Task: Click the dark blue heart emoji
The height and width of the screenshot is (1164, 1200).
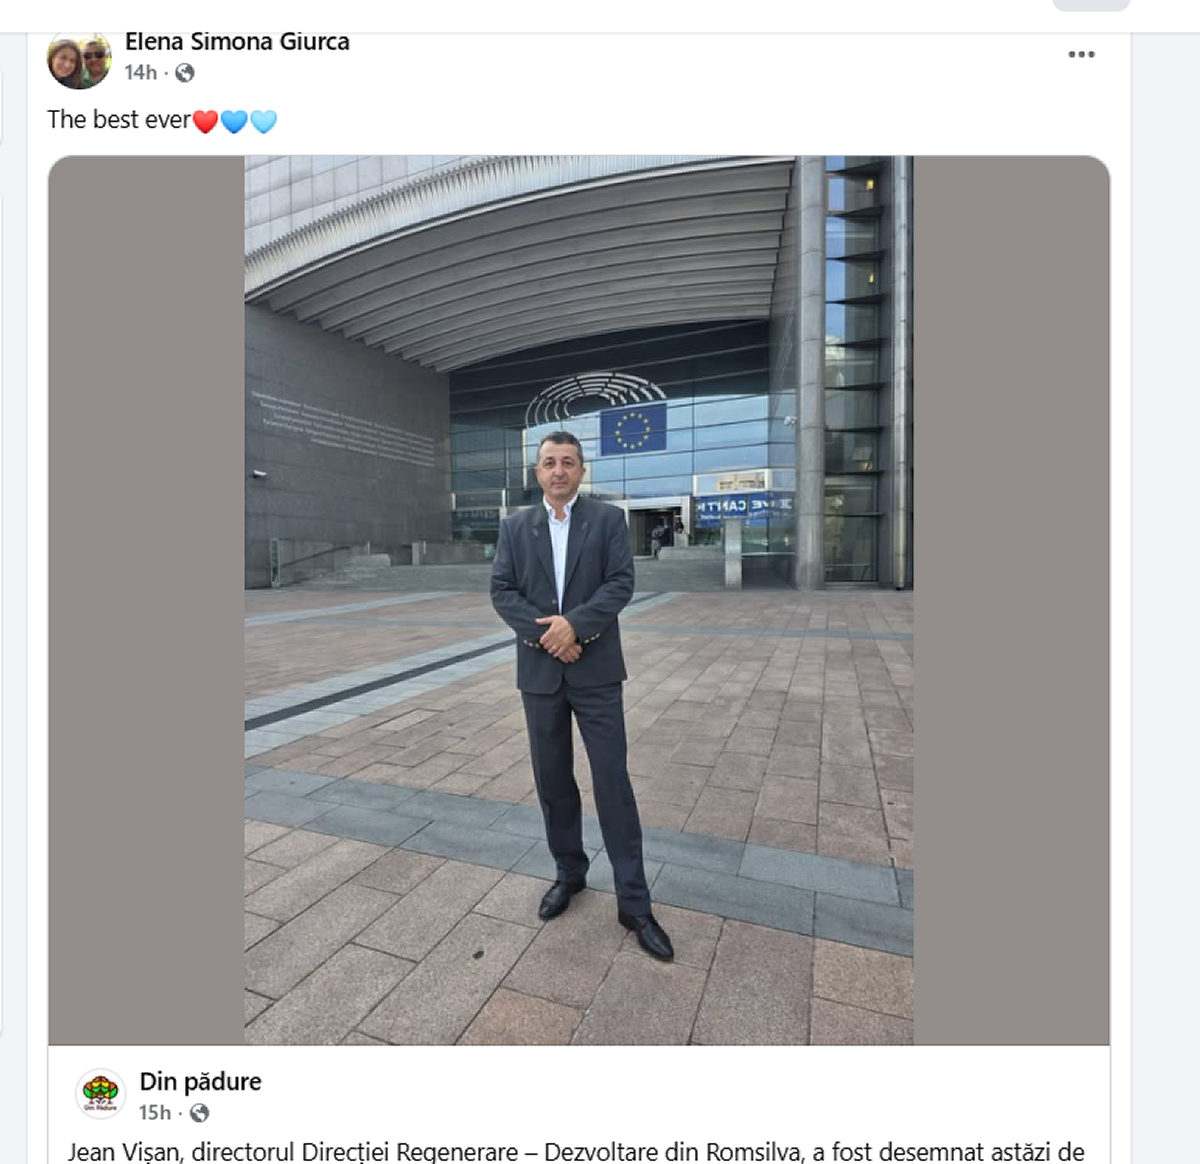Action: pos(234,122)
